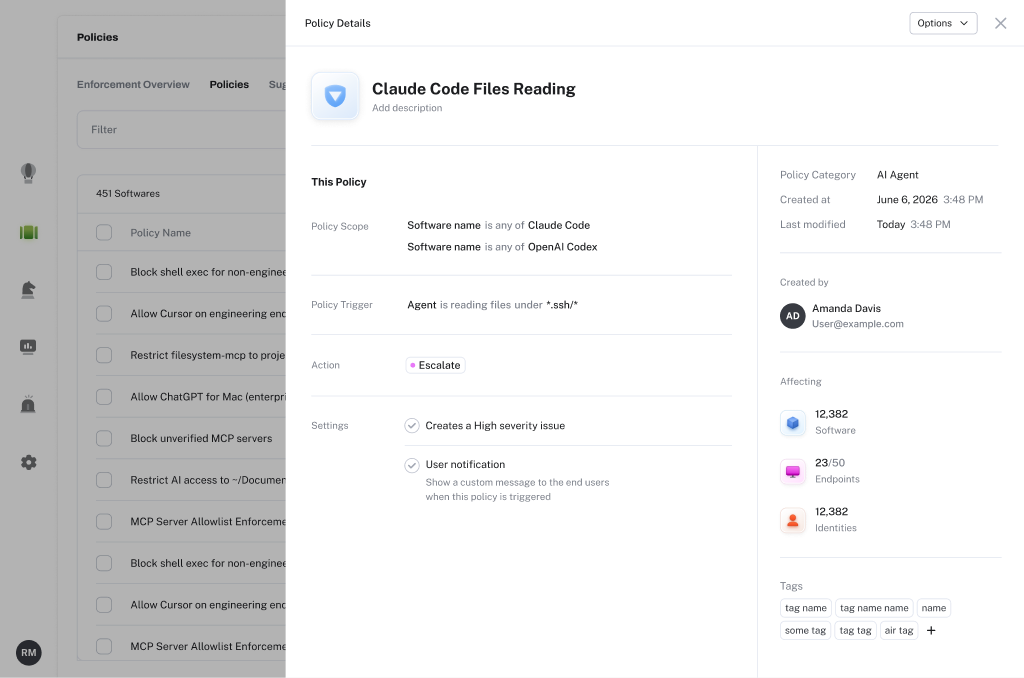The image size is (1024, 678).
Task: Expand the Options dropdown
Action: 943,23
